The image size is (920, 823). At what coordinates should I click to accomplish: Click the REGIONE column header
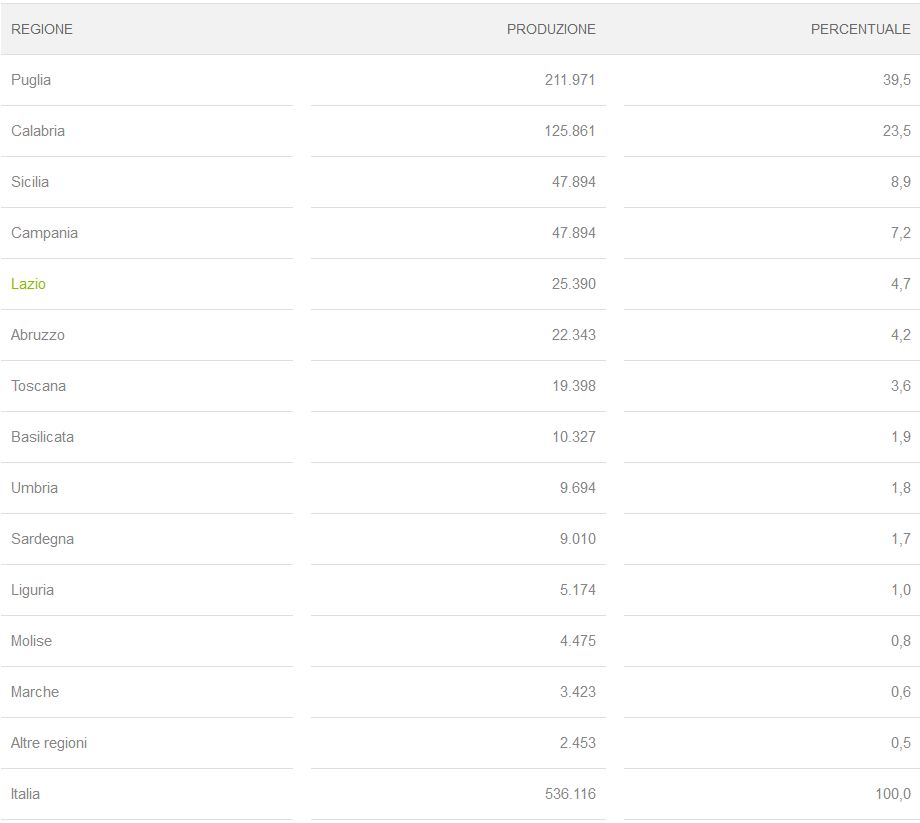point(42,29)
